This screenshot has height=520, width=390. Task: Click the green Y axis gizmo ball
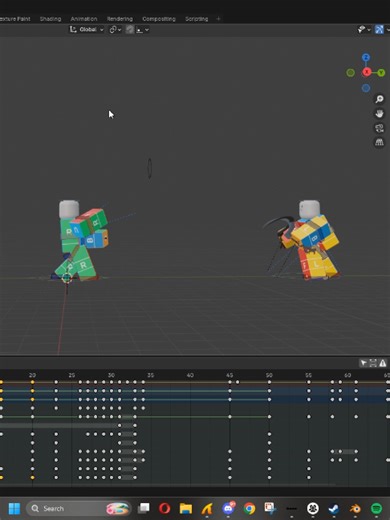click(x=381, y=73)
